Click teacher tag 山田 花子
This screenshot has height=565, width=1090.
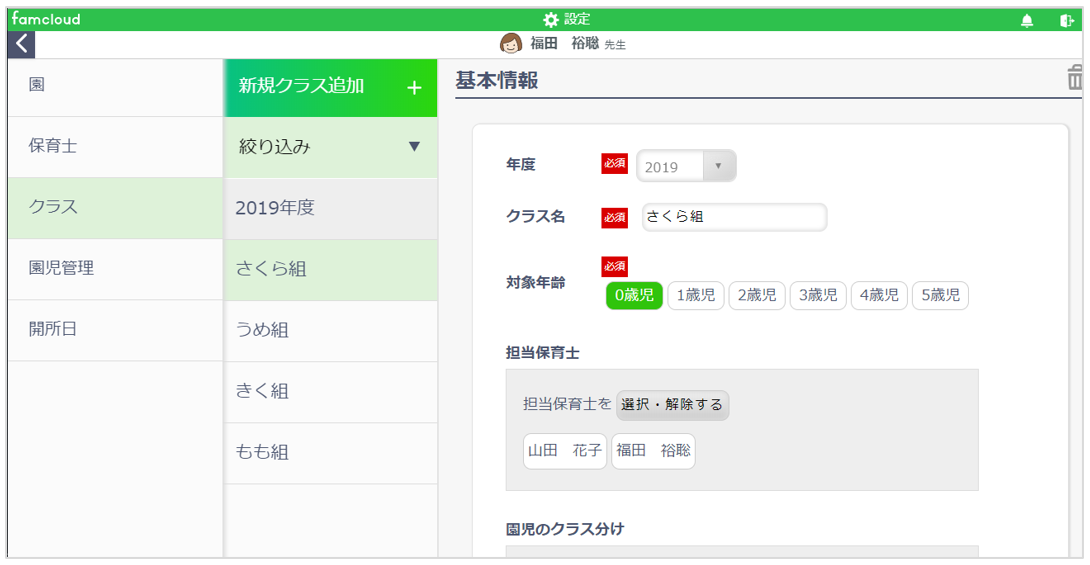coord(564,451)
